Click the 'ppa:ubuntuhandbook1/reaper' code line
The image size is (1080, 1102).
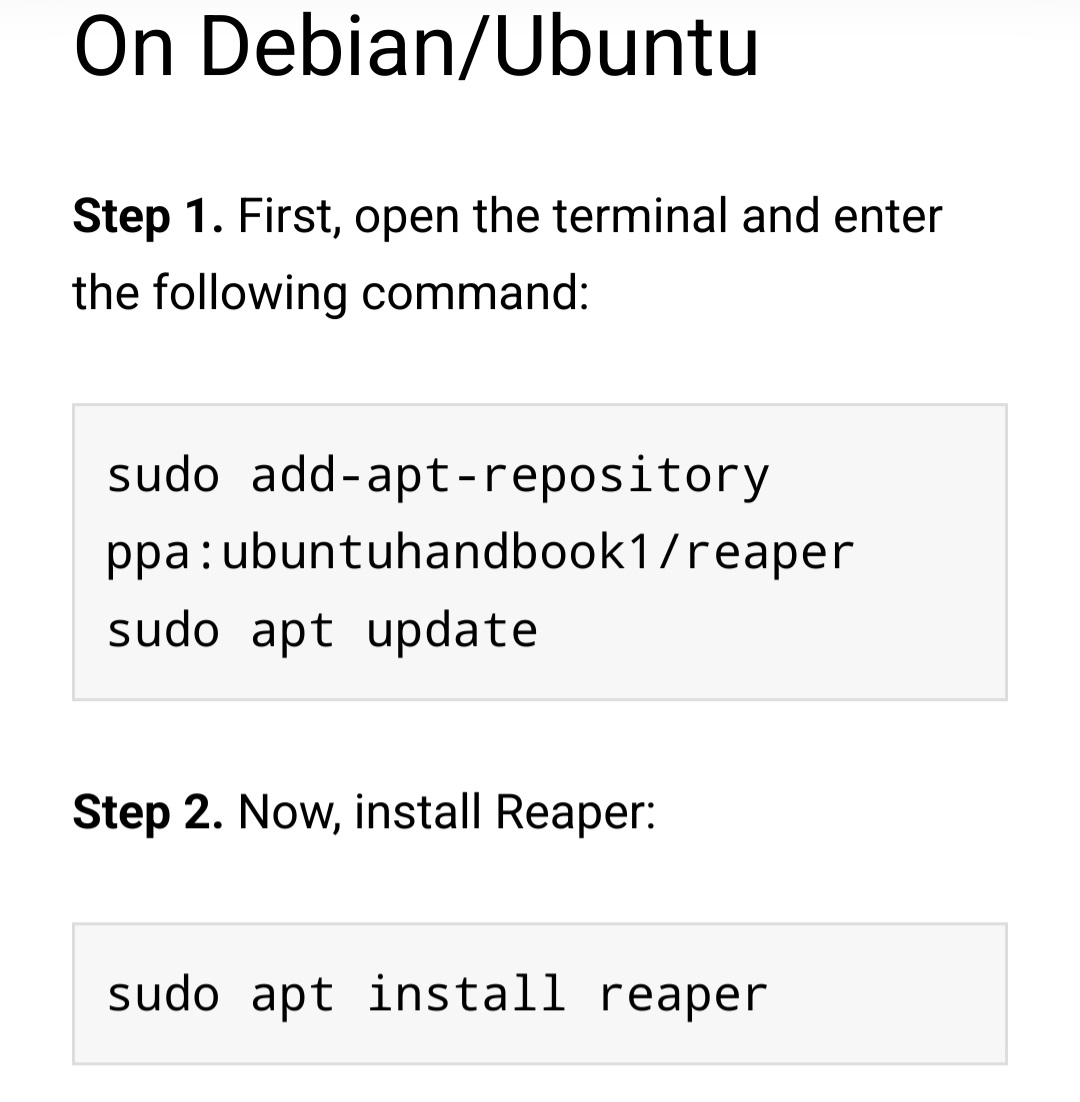(480, 555)
